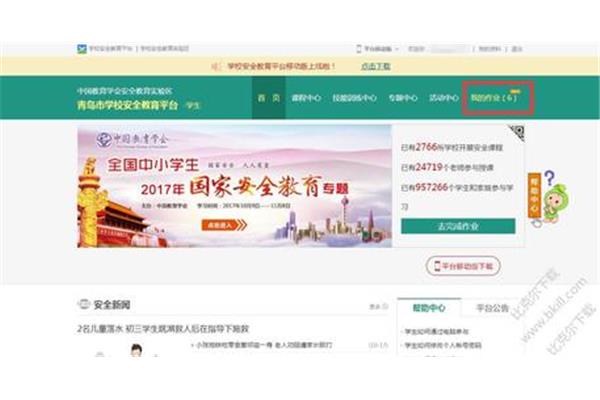The image size is (600, 400).
Task: Open the first help article under 帮助中心
Action: tap(437, 331)
